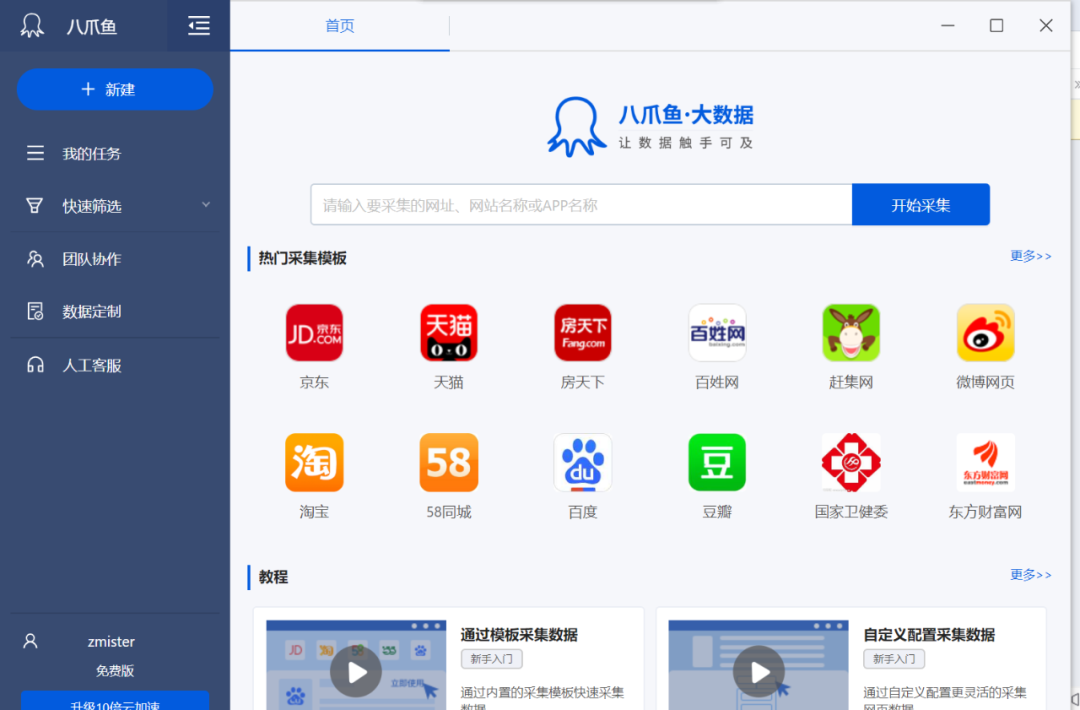Click the 数据定制 document icon

(x=35, y=311)
